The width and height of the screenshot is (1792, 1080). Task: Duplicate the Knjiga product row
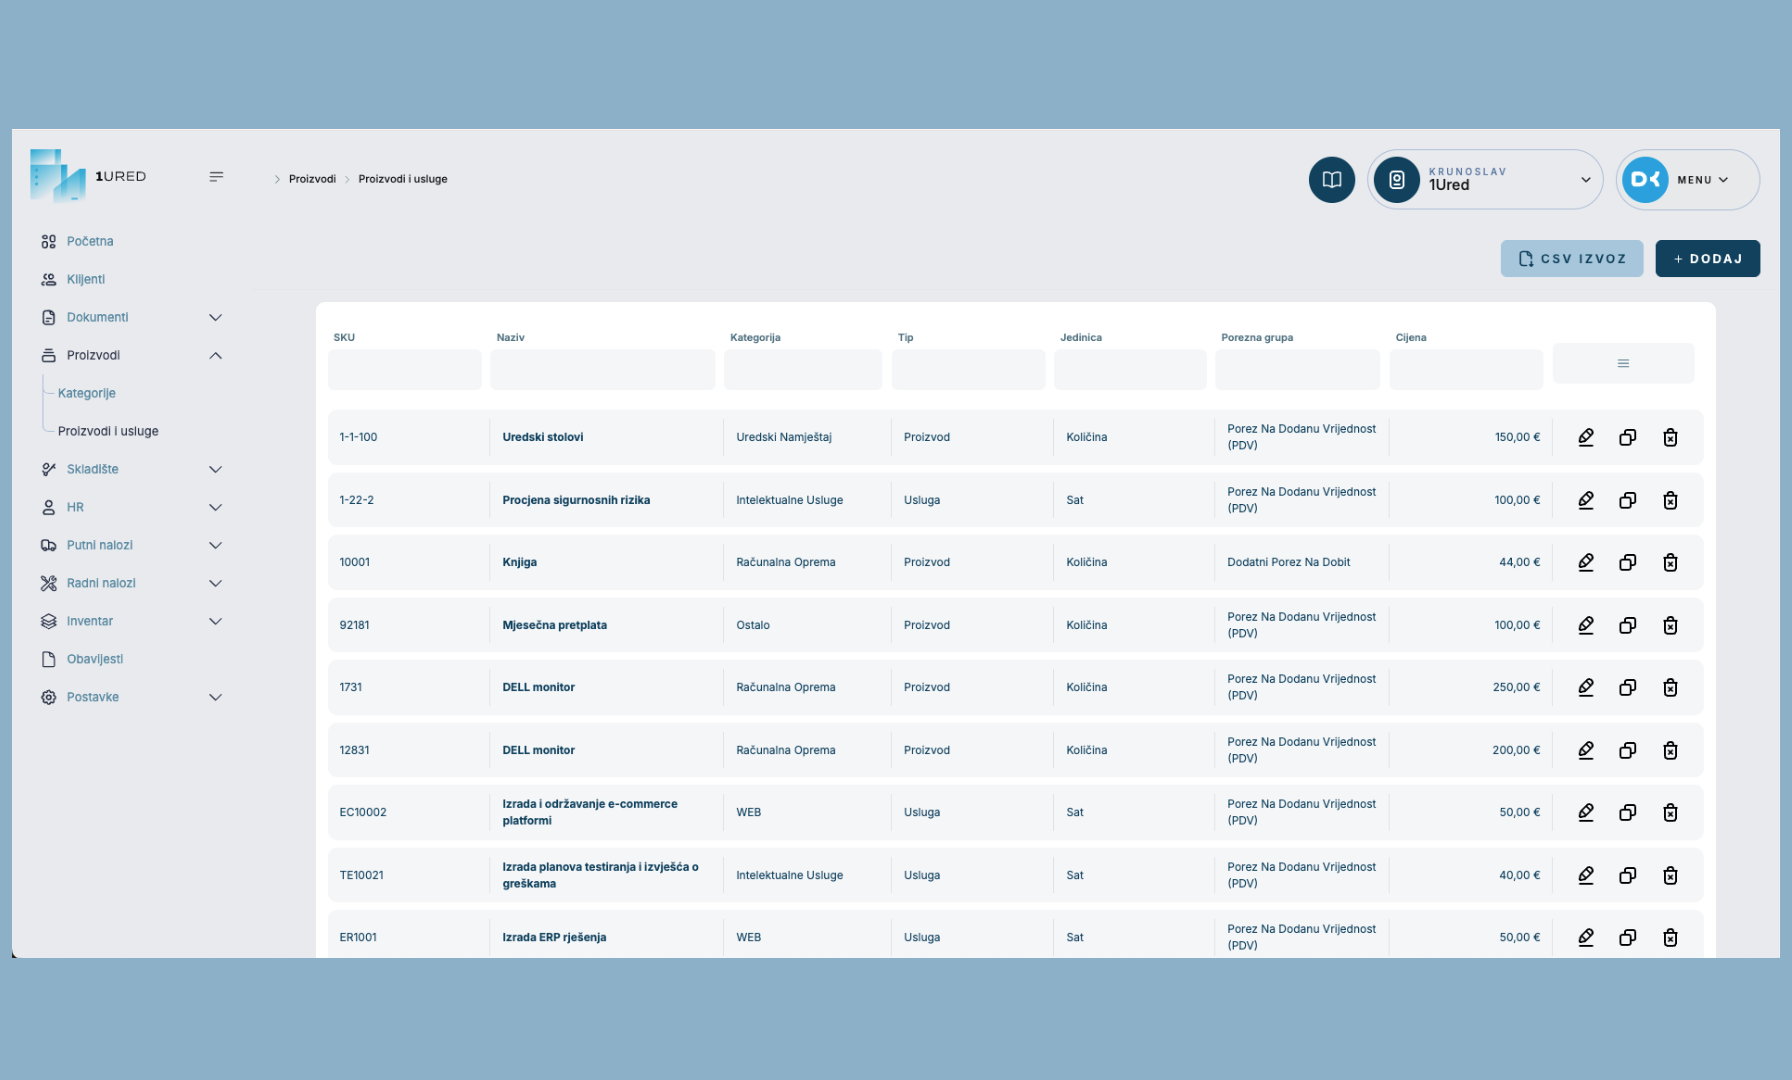click(1628, 562)
